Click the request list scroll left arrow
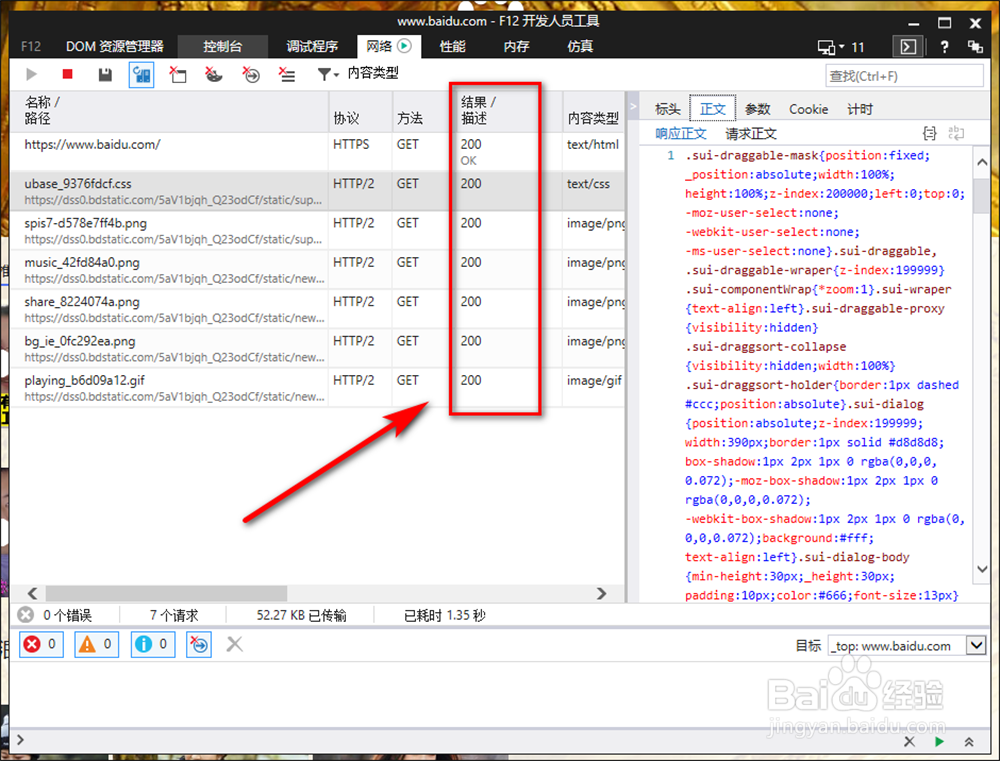This screenshot has width=1000, height=761. coord(33,593)
